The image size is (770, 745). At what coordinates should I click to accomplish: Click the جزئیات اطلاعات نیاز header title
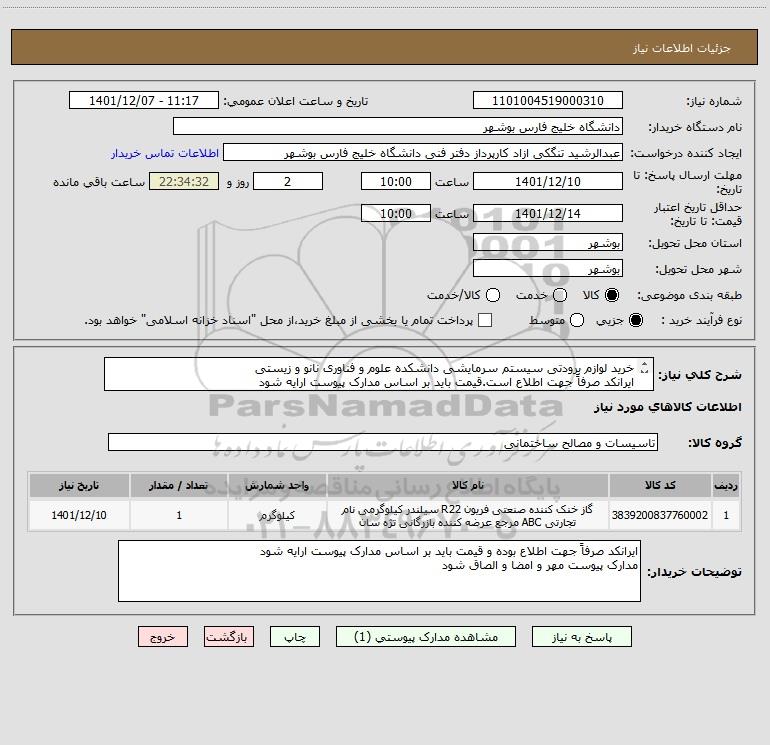(682, 48)
